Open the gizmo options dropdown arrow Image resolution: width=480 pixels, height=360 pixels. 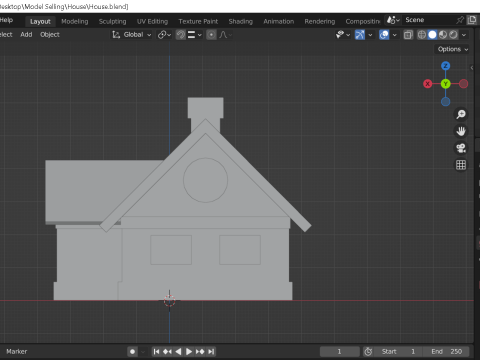370,35
